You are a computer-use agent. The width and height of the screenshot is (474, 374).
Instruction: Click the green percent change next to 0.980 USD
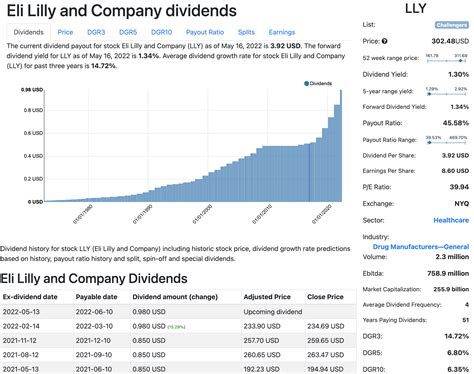point(176,327)
